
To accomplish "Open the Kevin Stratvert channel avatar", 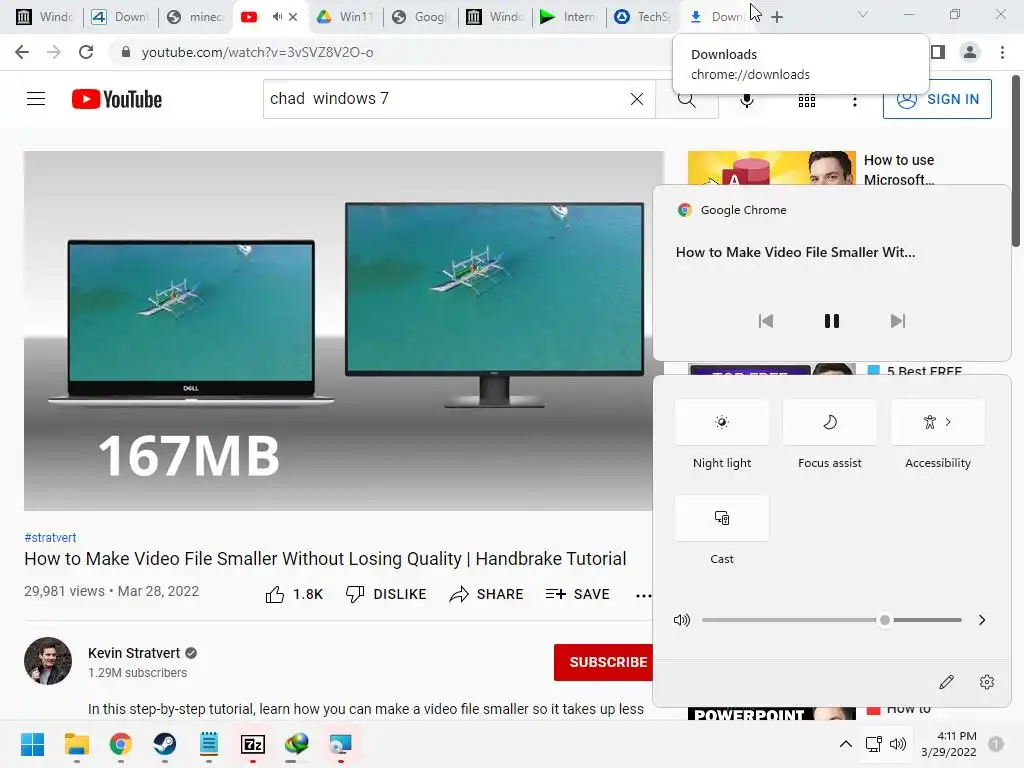I will coord(48,661).
